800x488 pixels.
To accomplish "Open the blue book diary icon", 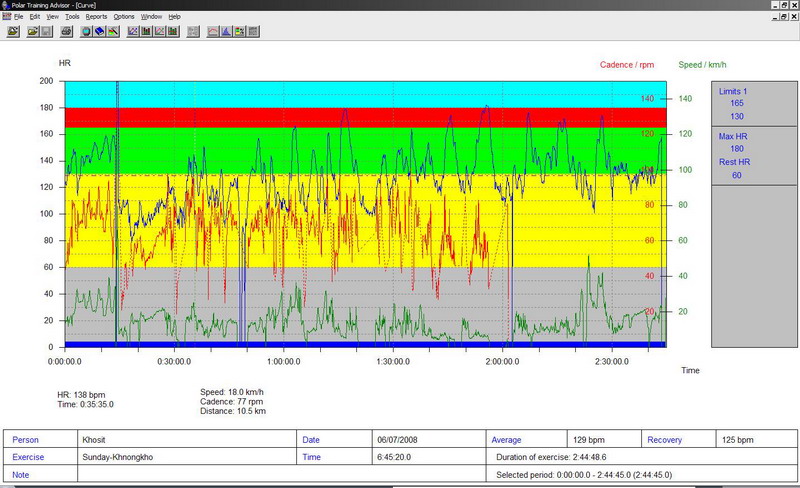I will pos(100,31).
